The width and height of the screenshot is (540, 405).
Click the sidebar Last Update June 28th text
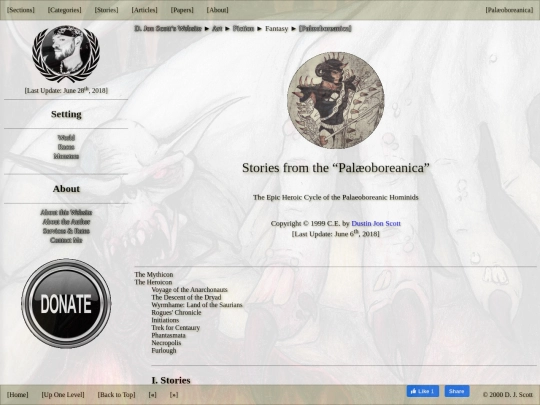coord(66,90)
